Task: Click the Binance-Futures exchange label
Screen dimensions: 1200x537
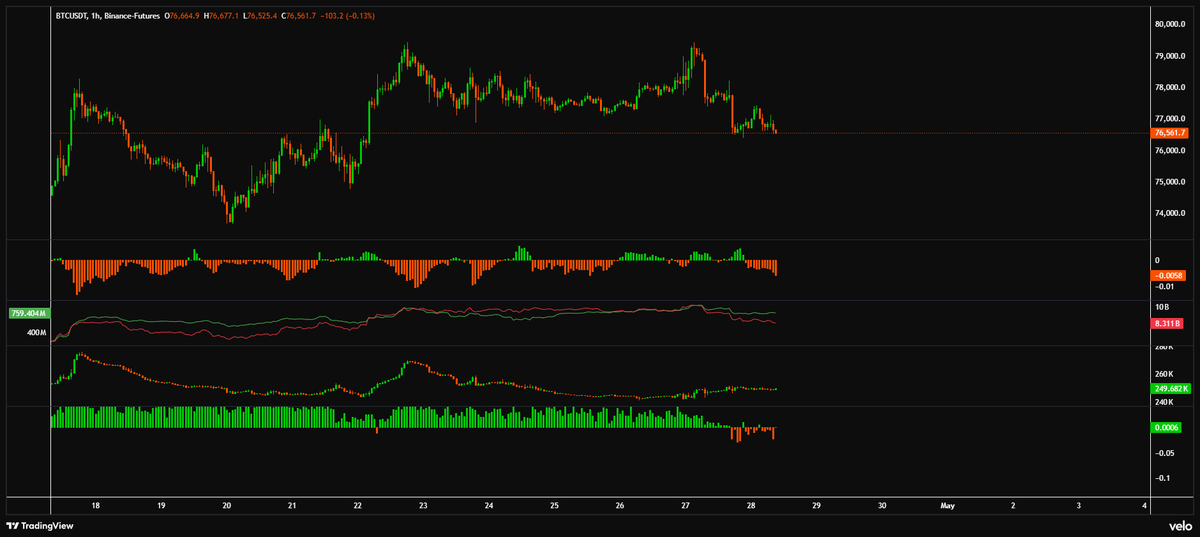Action: tap(135, 15)
